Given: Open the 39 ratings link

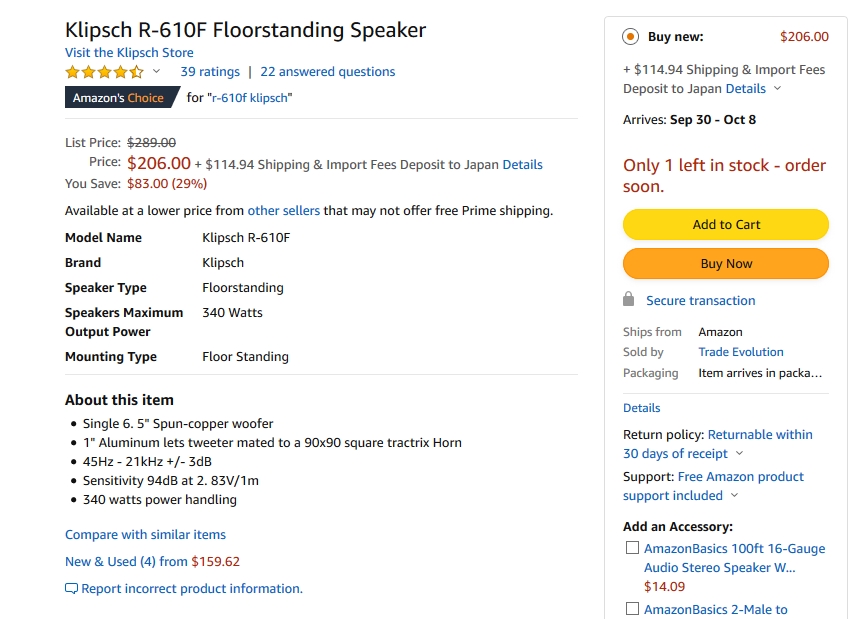Looking at the screenshot, I should (x=210, y=72).
